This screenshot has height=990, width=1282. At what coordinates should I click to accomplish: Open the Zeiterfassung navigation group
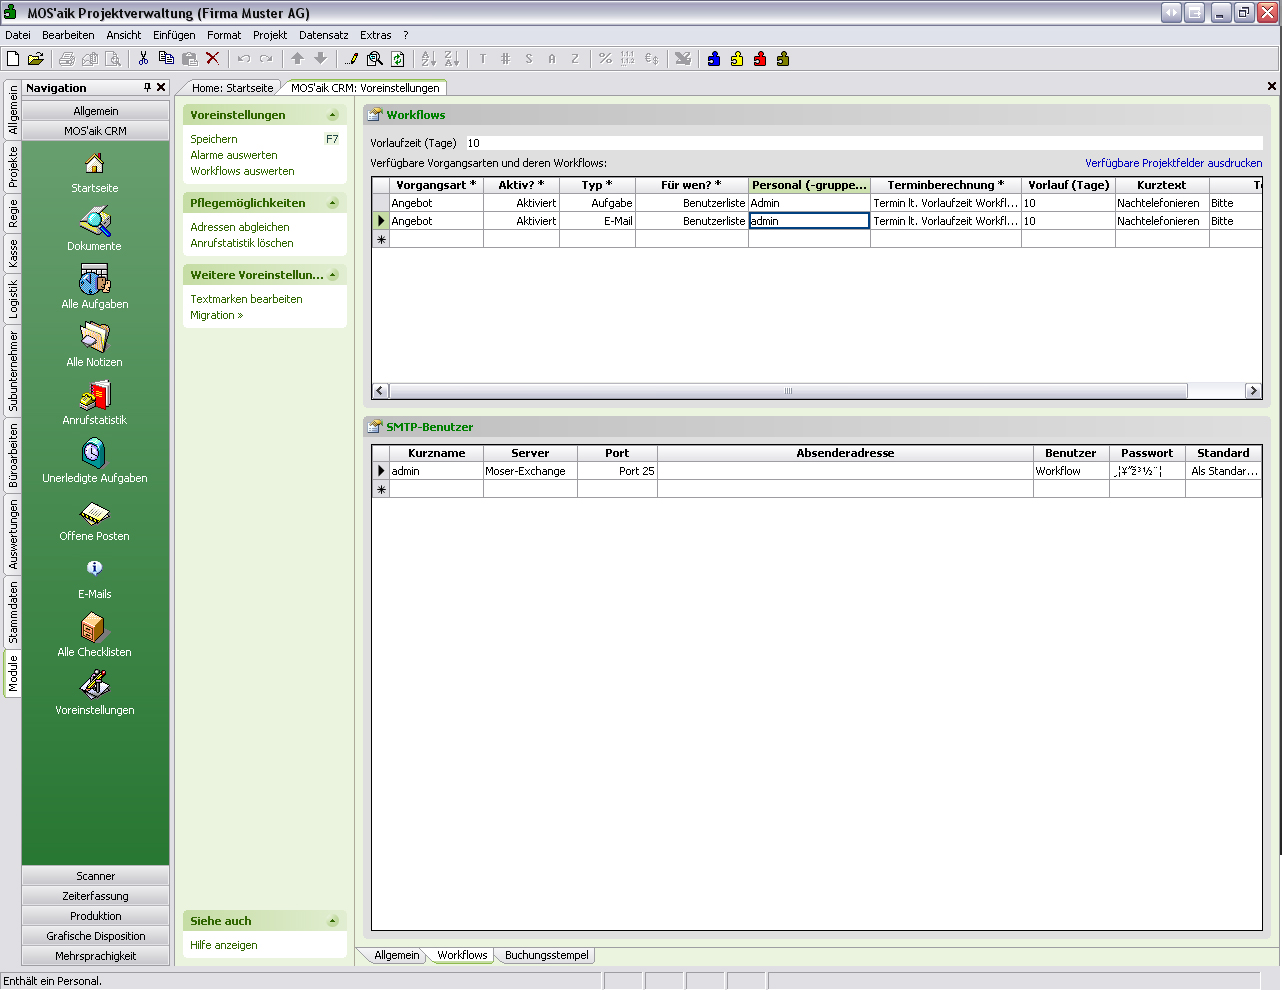pos(96,896)
